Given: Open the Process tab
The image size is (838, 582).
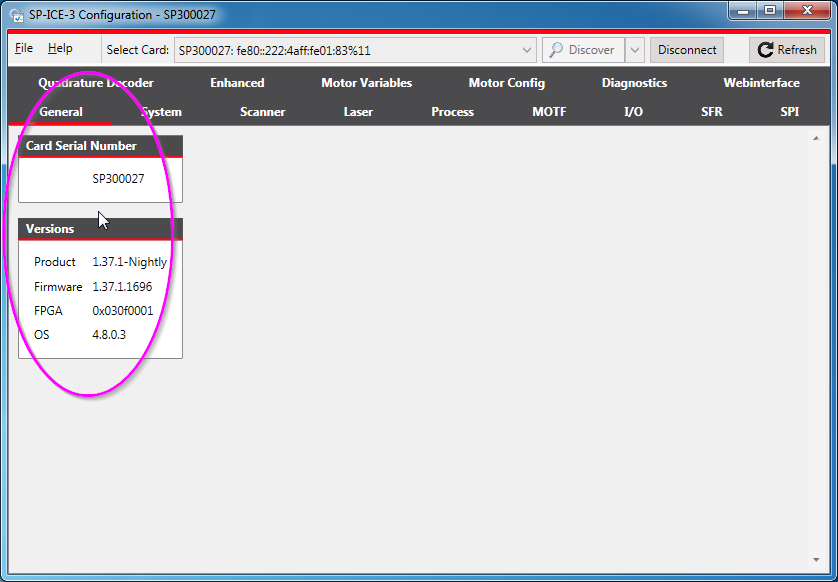Looking at the screenshot, I should [x=451, y=112].
